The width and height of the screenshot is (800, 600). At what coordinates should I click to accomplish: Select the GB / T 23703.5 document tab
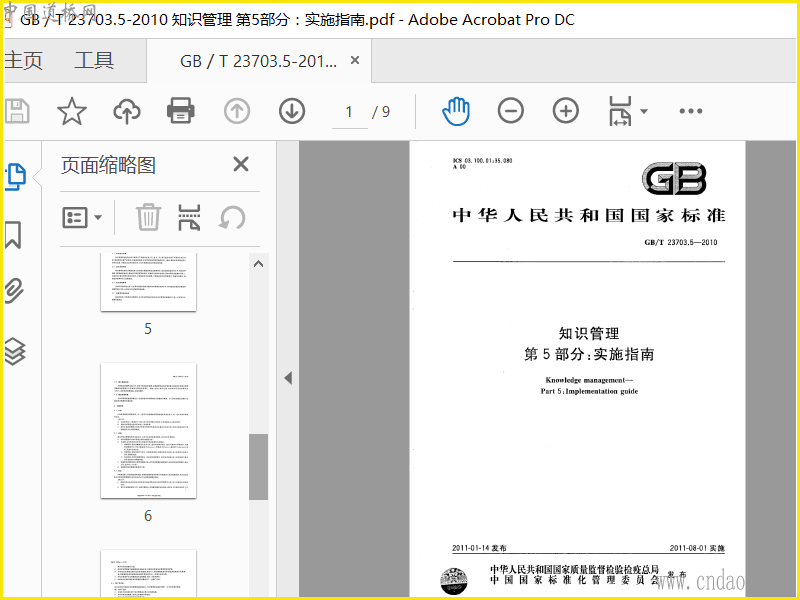point(258,61)
